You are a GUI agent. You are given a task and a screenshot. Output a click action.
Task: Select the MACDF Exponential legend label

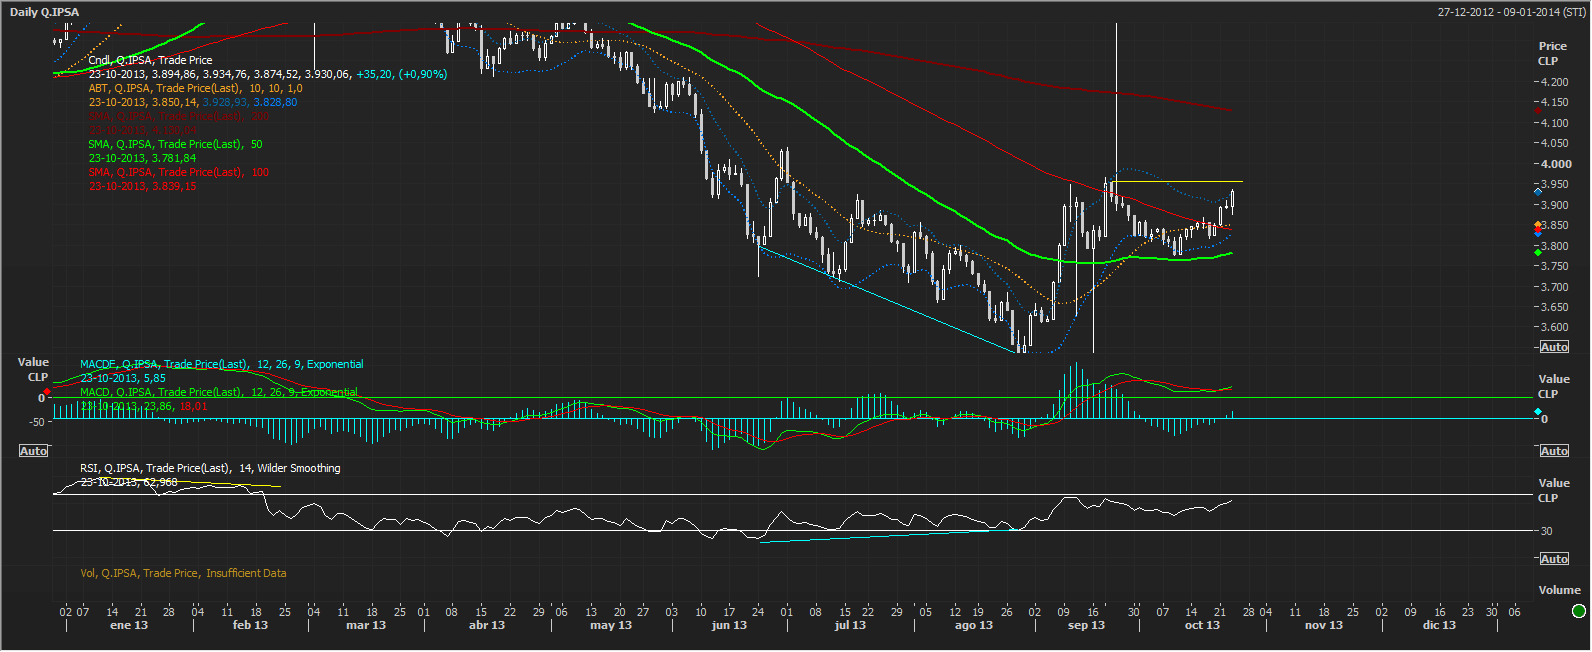pyautogui.click(x=221, y=364)
